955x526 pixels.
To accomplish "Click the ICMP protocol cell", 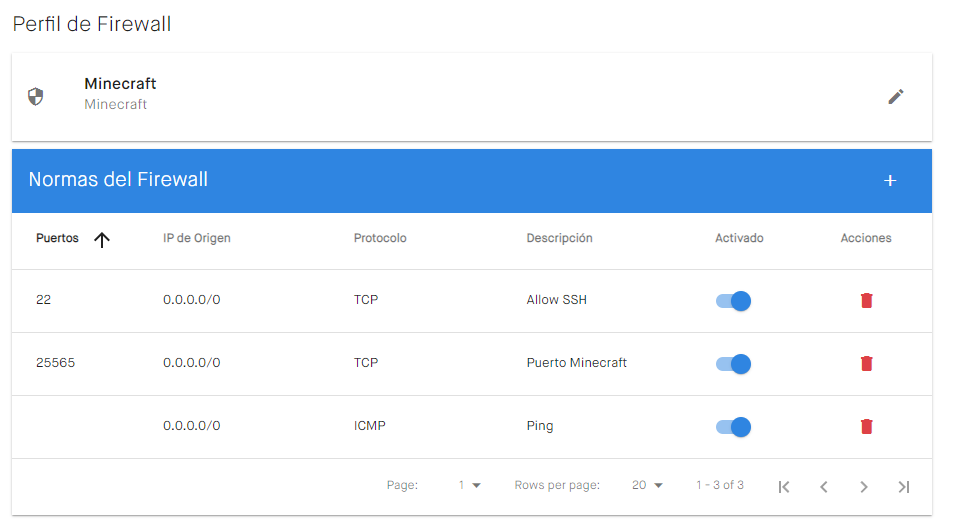I will coord(370,426).
